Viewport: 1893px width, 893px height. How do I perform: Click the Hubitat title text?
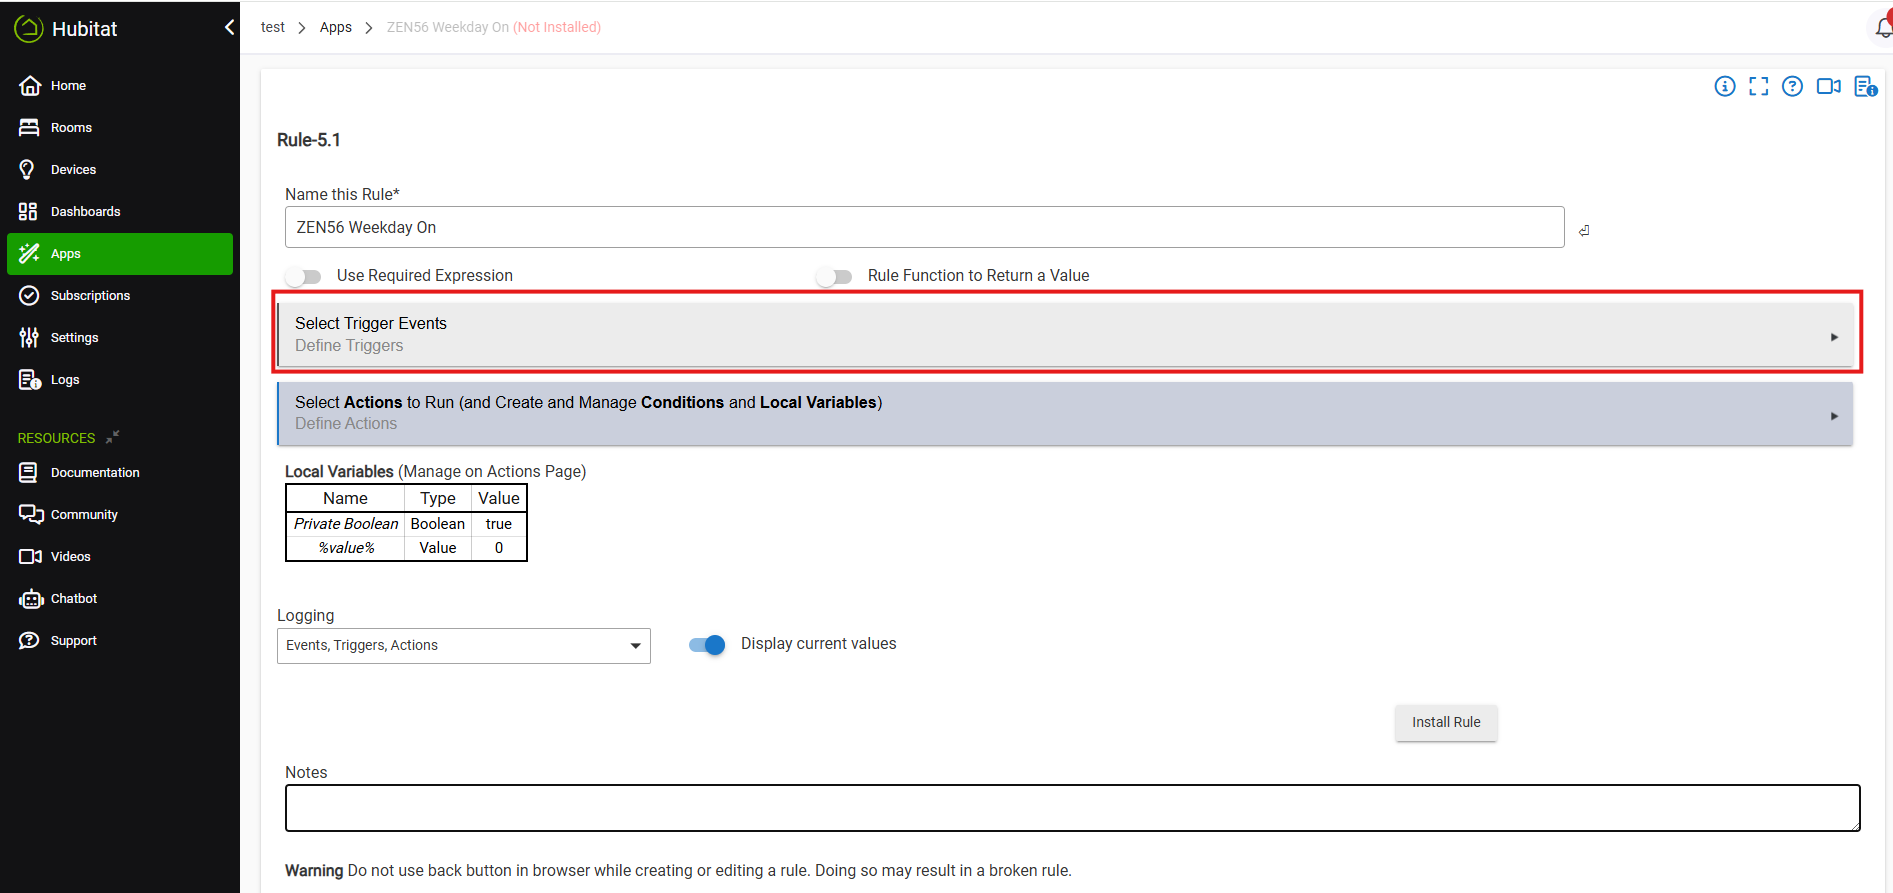pos(84,29)
